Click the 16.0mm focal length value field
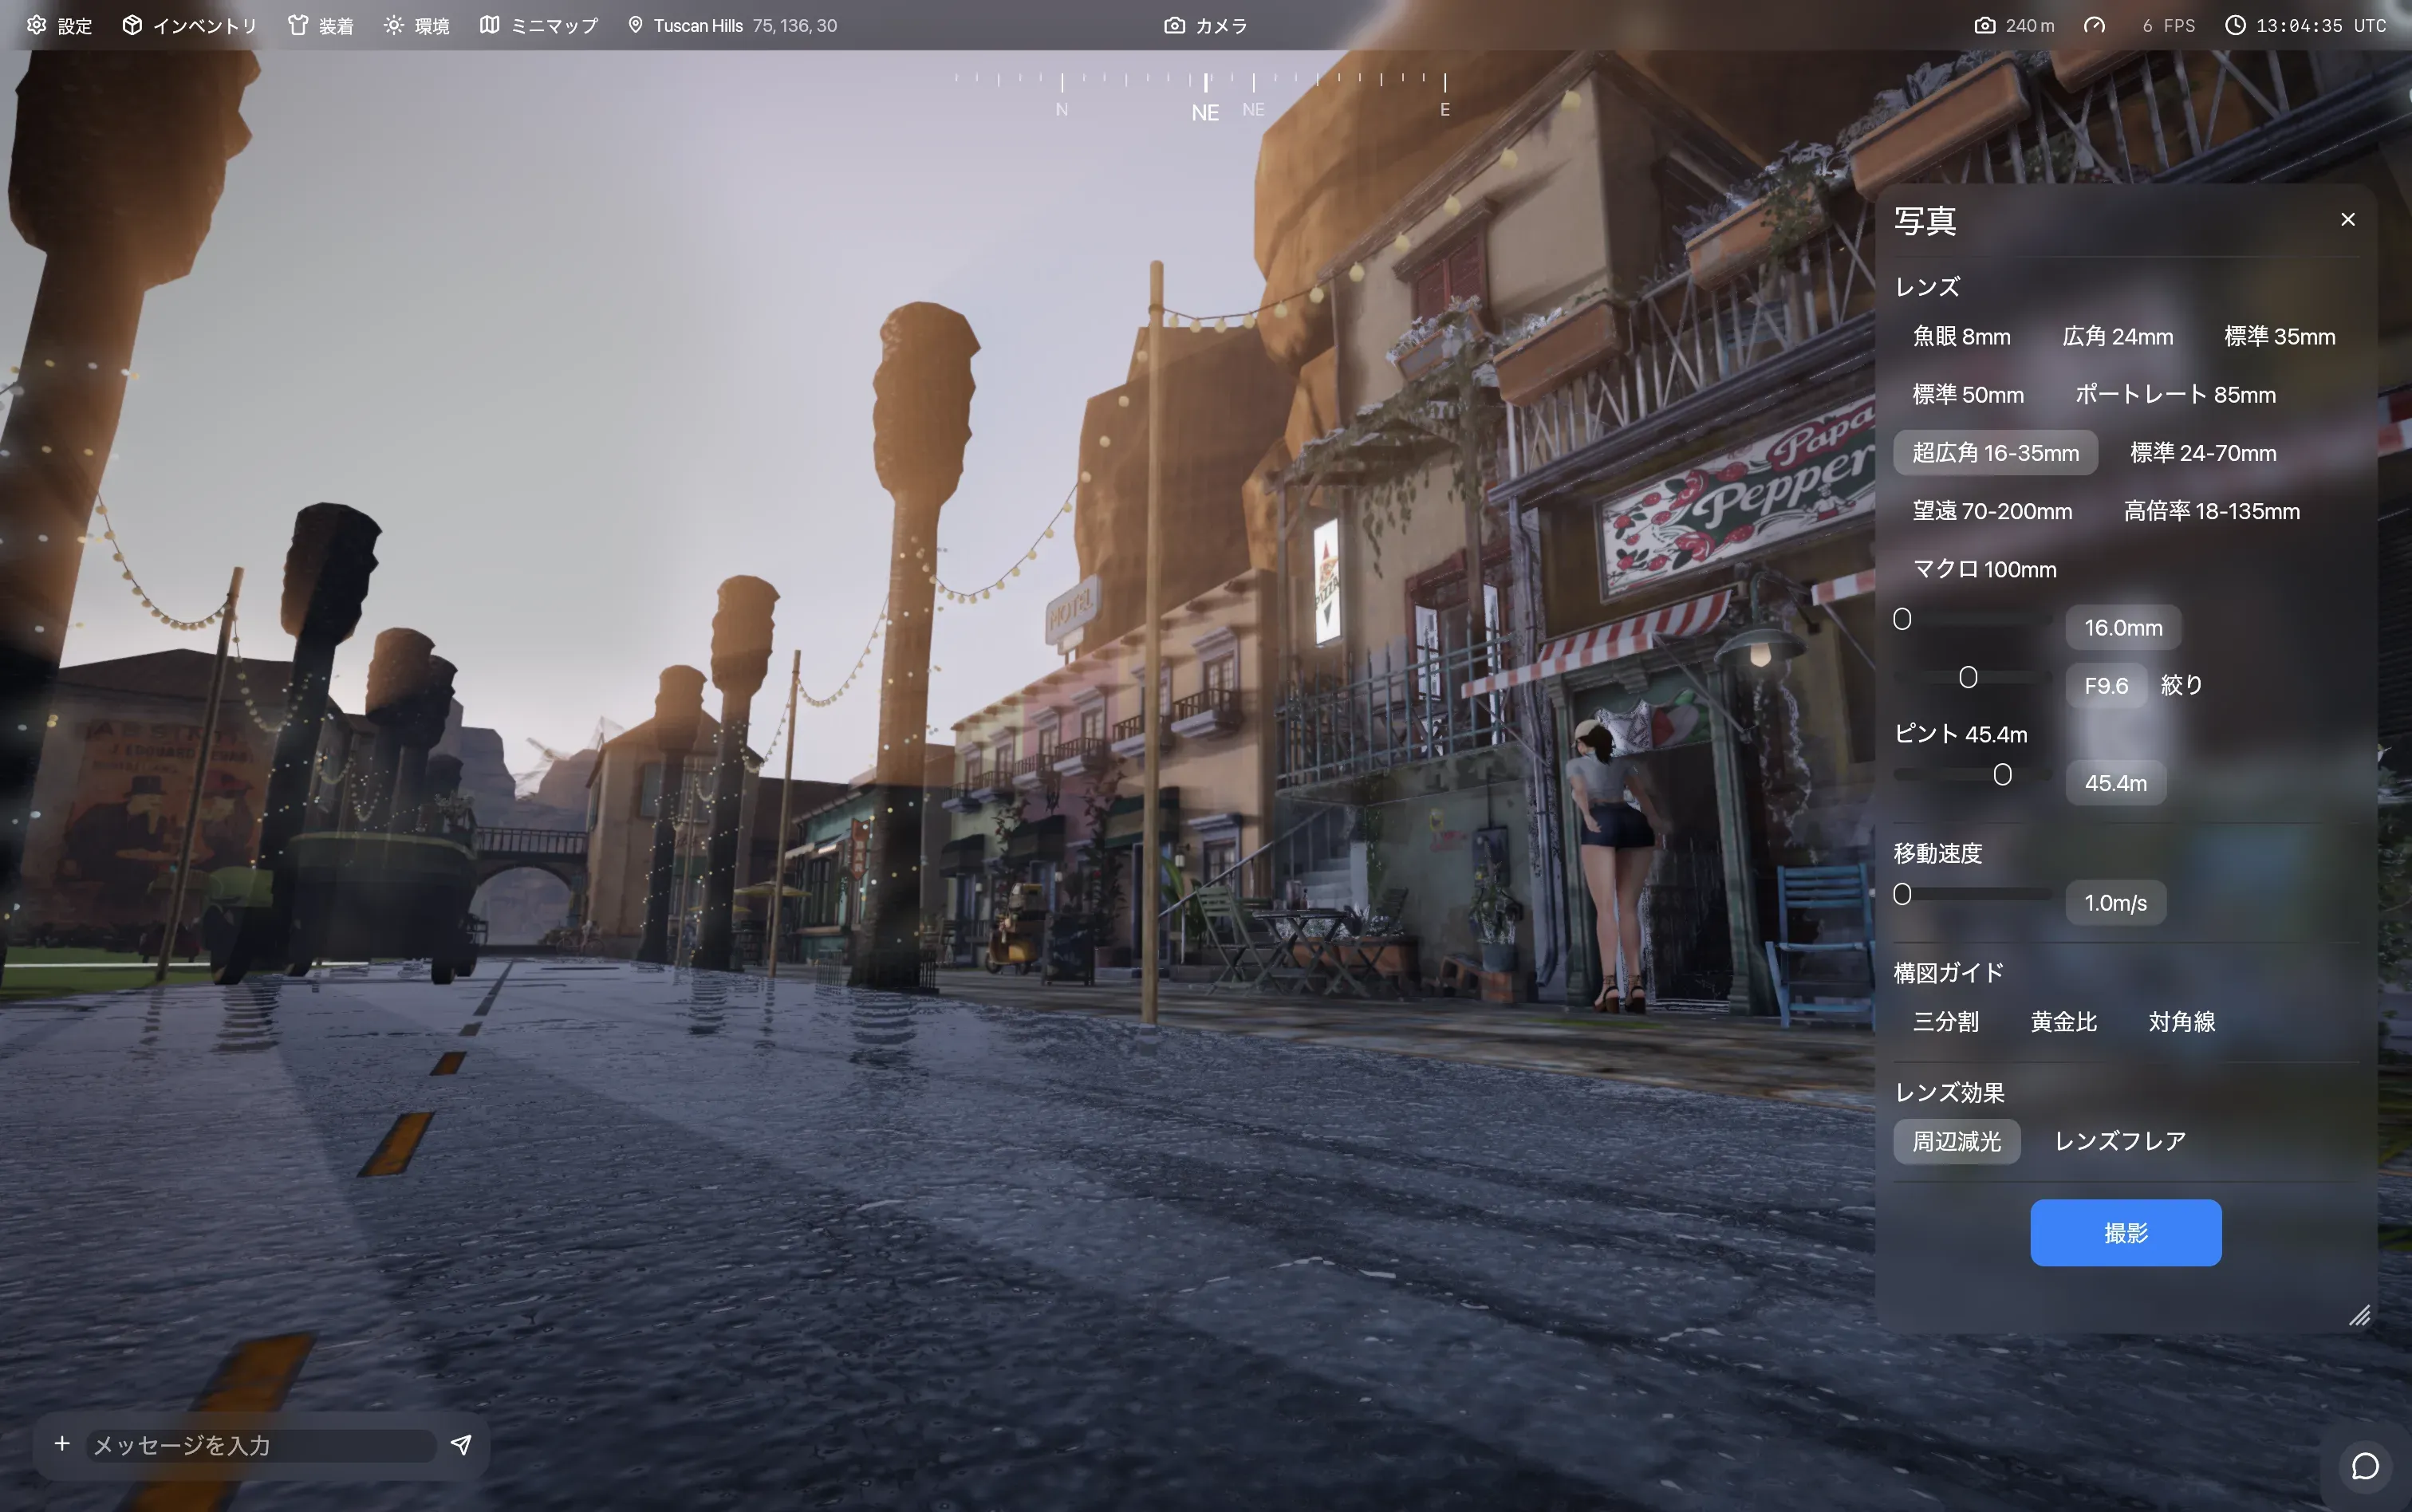Image resolution: width=2412 pixels, height=1512 pixels. (x=2122, y=627)
